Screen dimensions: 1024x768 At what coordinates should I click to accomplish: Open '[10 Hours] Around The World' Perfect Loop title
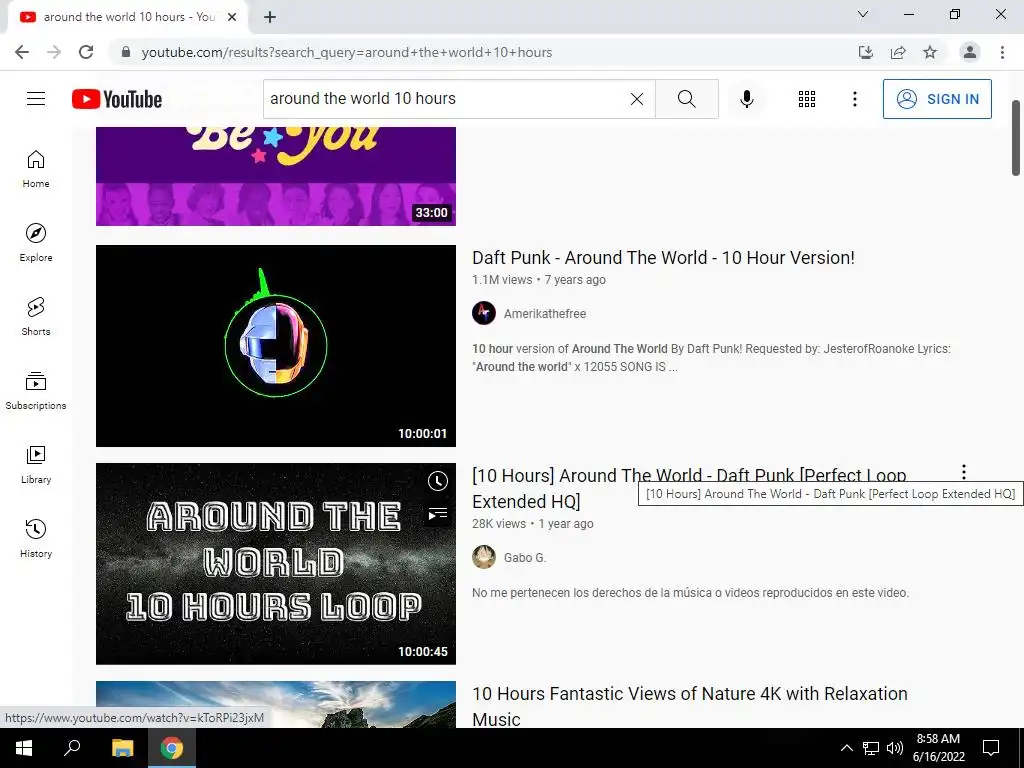(x=689, y=488)
